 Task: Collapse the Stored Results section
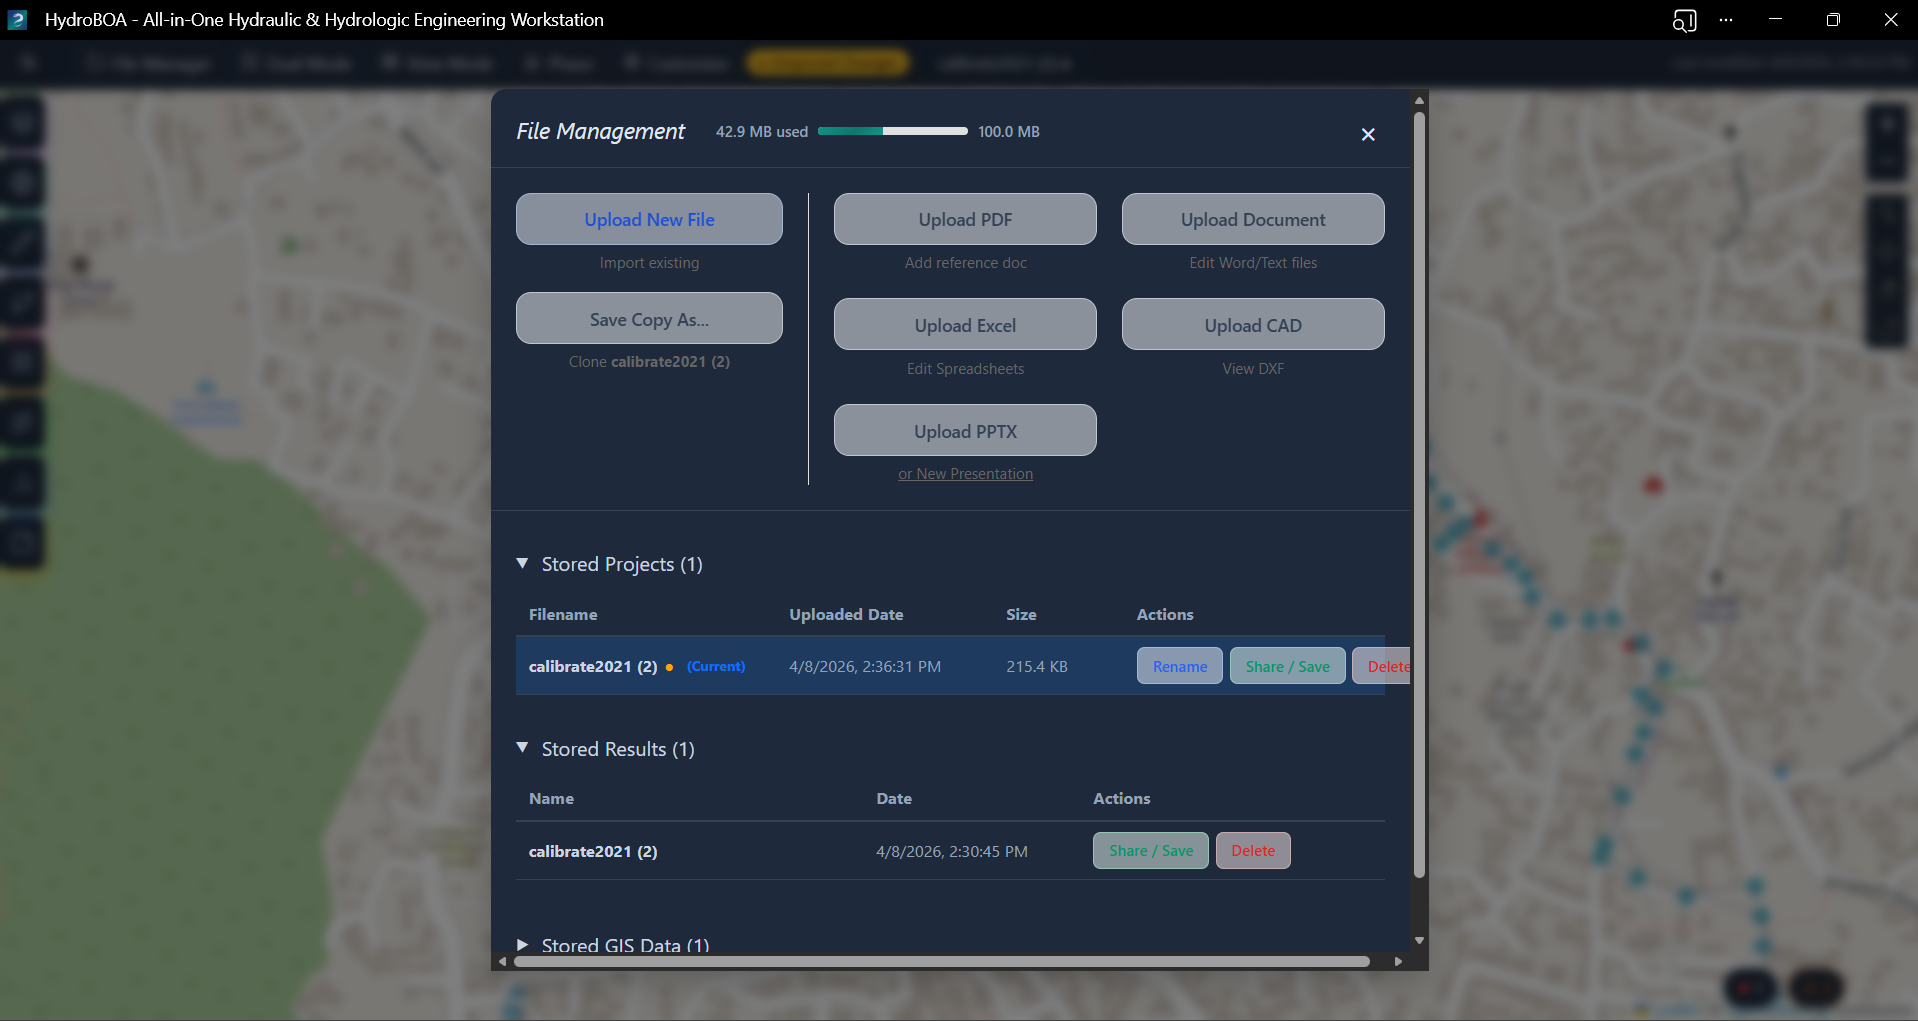point(522,748)
